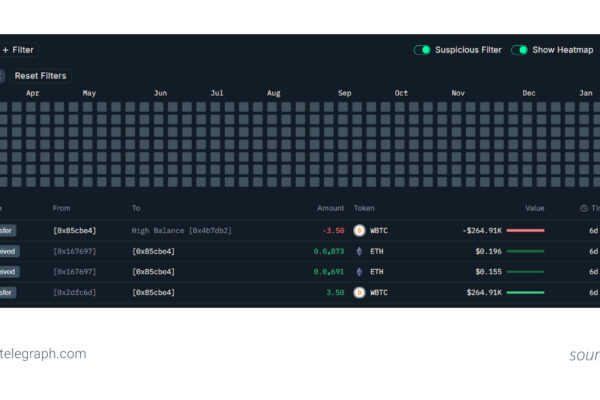Open the High Balance [0x4b7db2] address
Viewport: 600px width, 400px height.
(181, 230)
